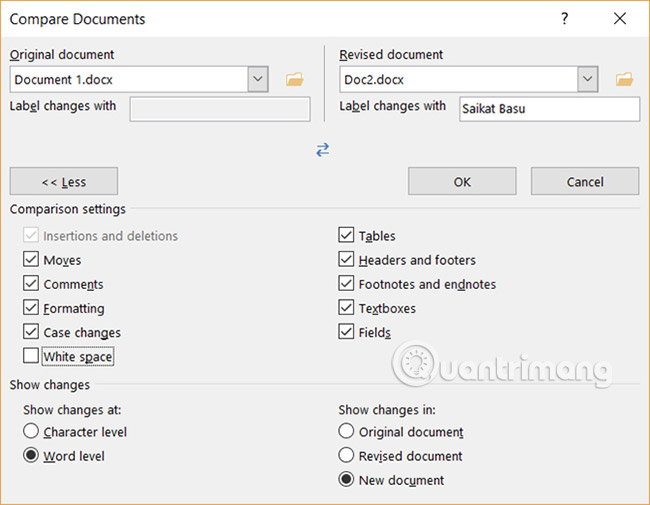The image size is (650, 505).
Task: Uncheck the Tables checkbox
Action: [x=347, y=236]
